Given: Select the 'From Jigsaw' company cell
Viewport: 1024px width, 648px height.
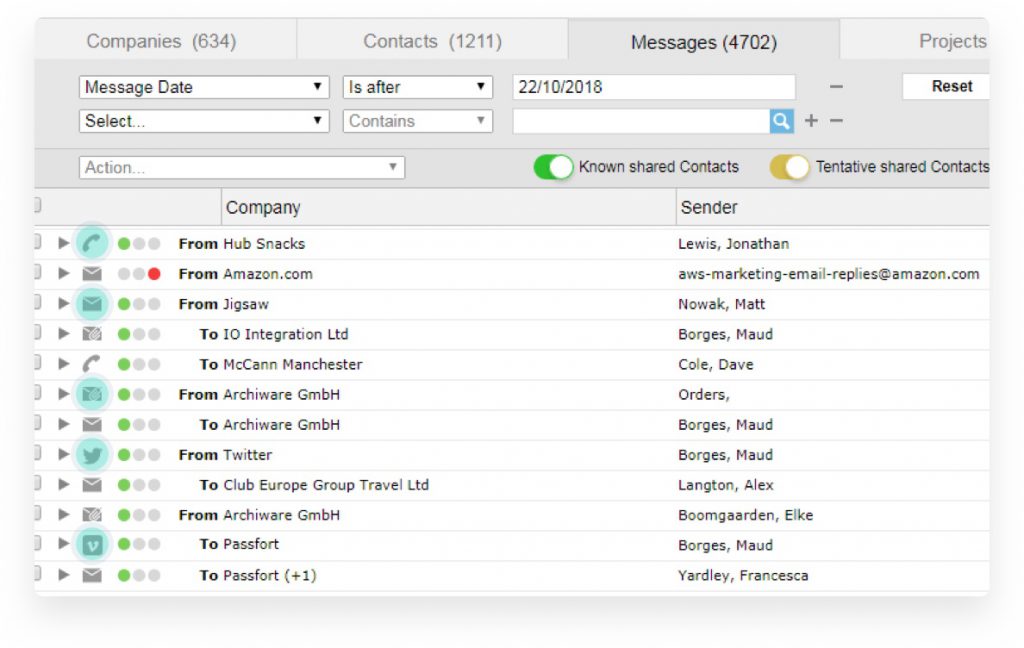Looking at the screenshot, I should point(223,304).
